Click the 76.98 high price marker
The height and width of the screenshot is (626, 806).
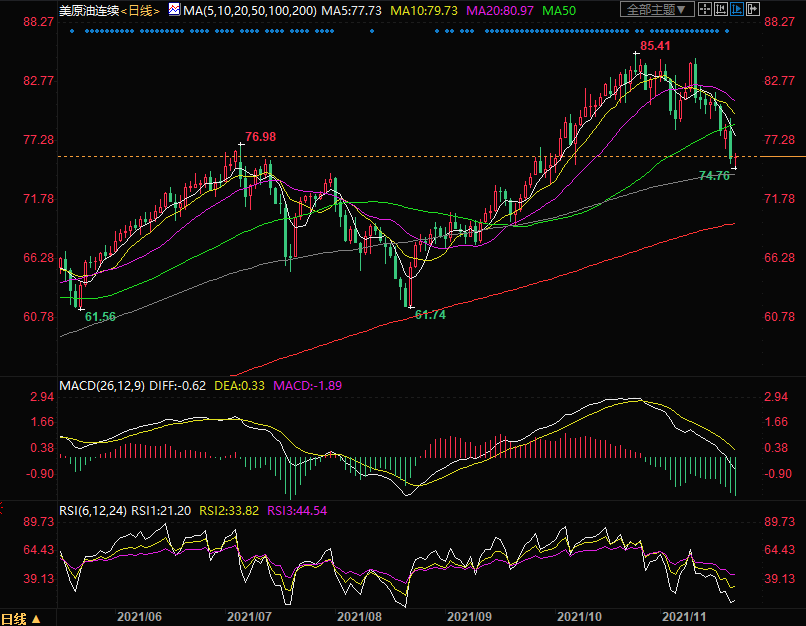point(260,136)
